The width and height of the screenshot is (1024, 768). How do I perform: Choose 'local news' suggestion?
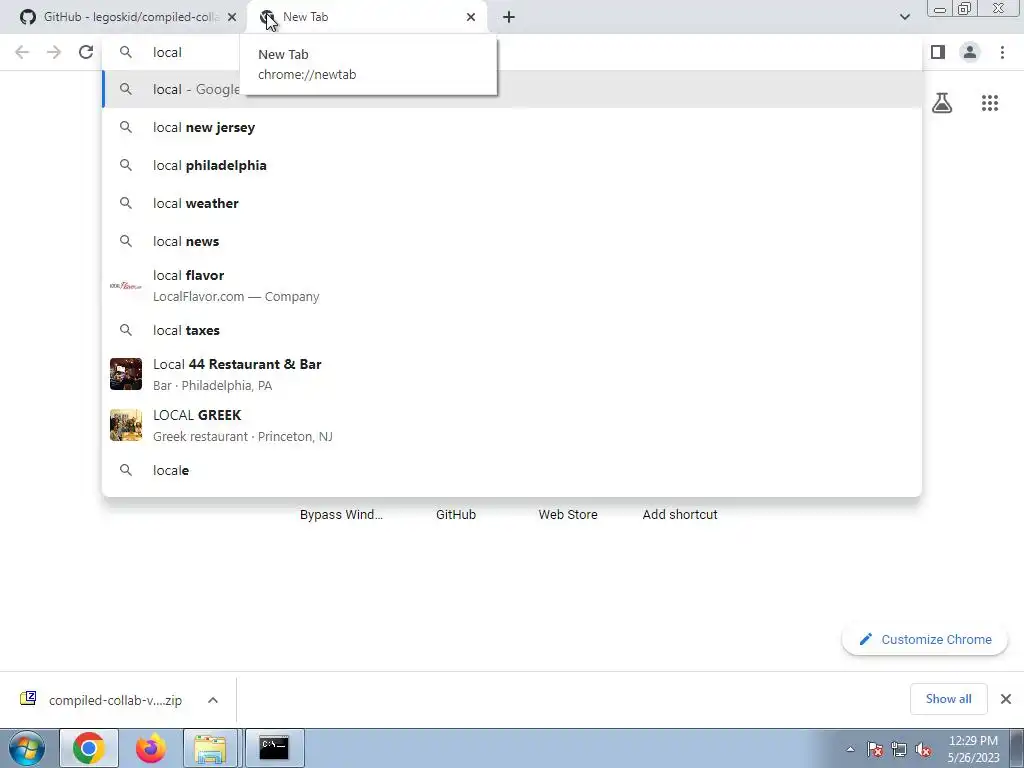[512, 241]
